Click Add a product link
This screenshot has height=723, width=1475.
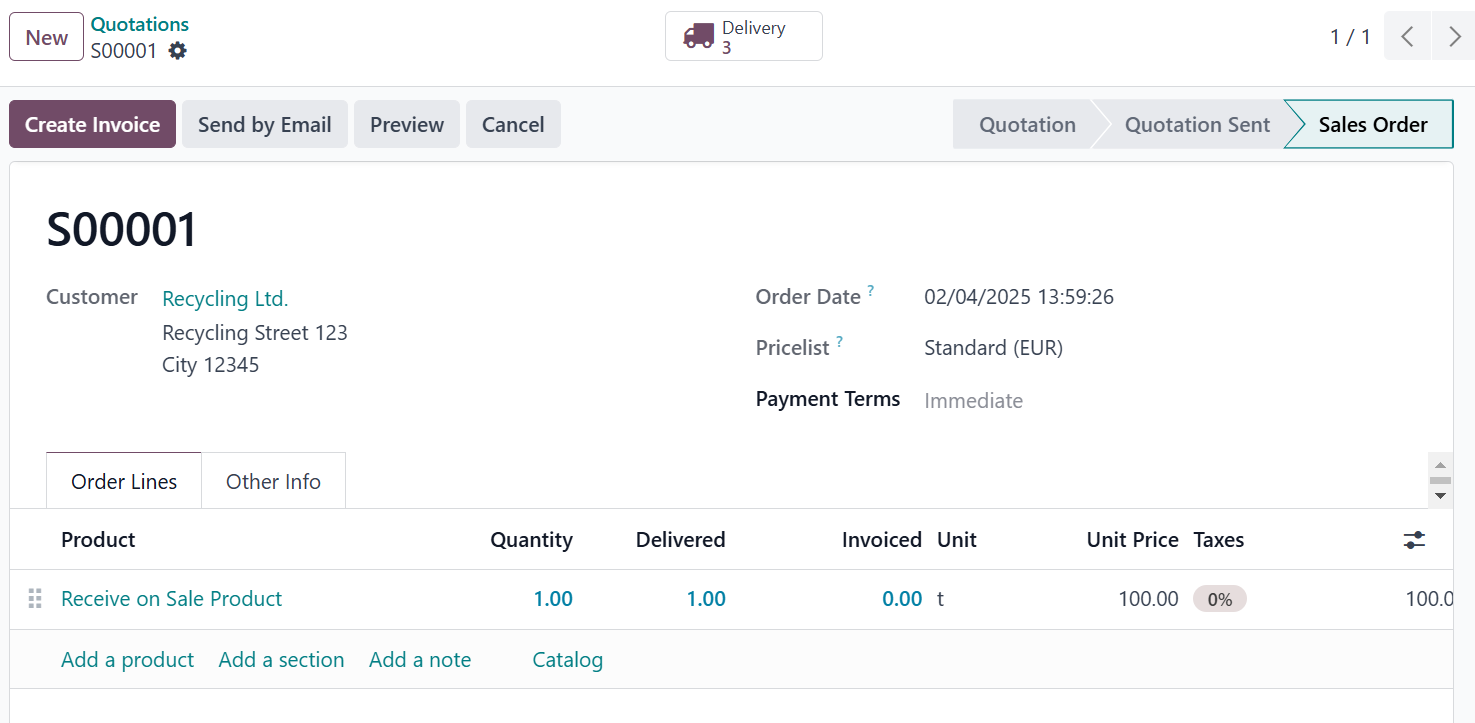coord(127,660)
